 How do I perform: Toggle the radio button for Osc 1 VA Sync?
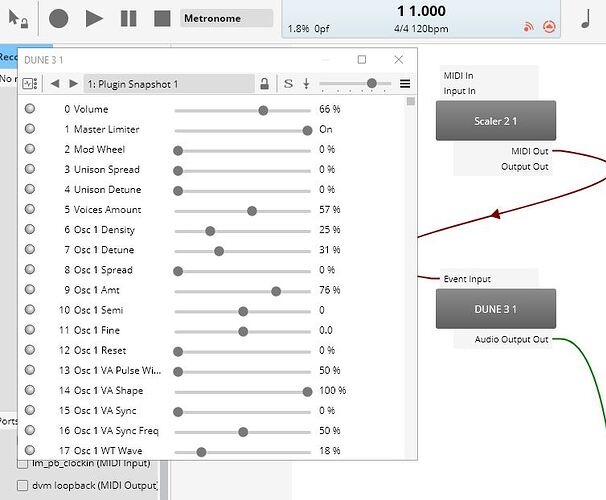(30, 410)
